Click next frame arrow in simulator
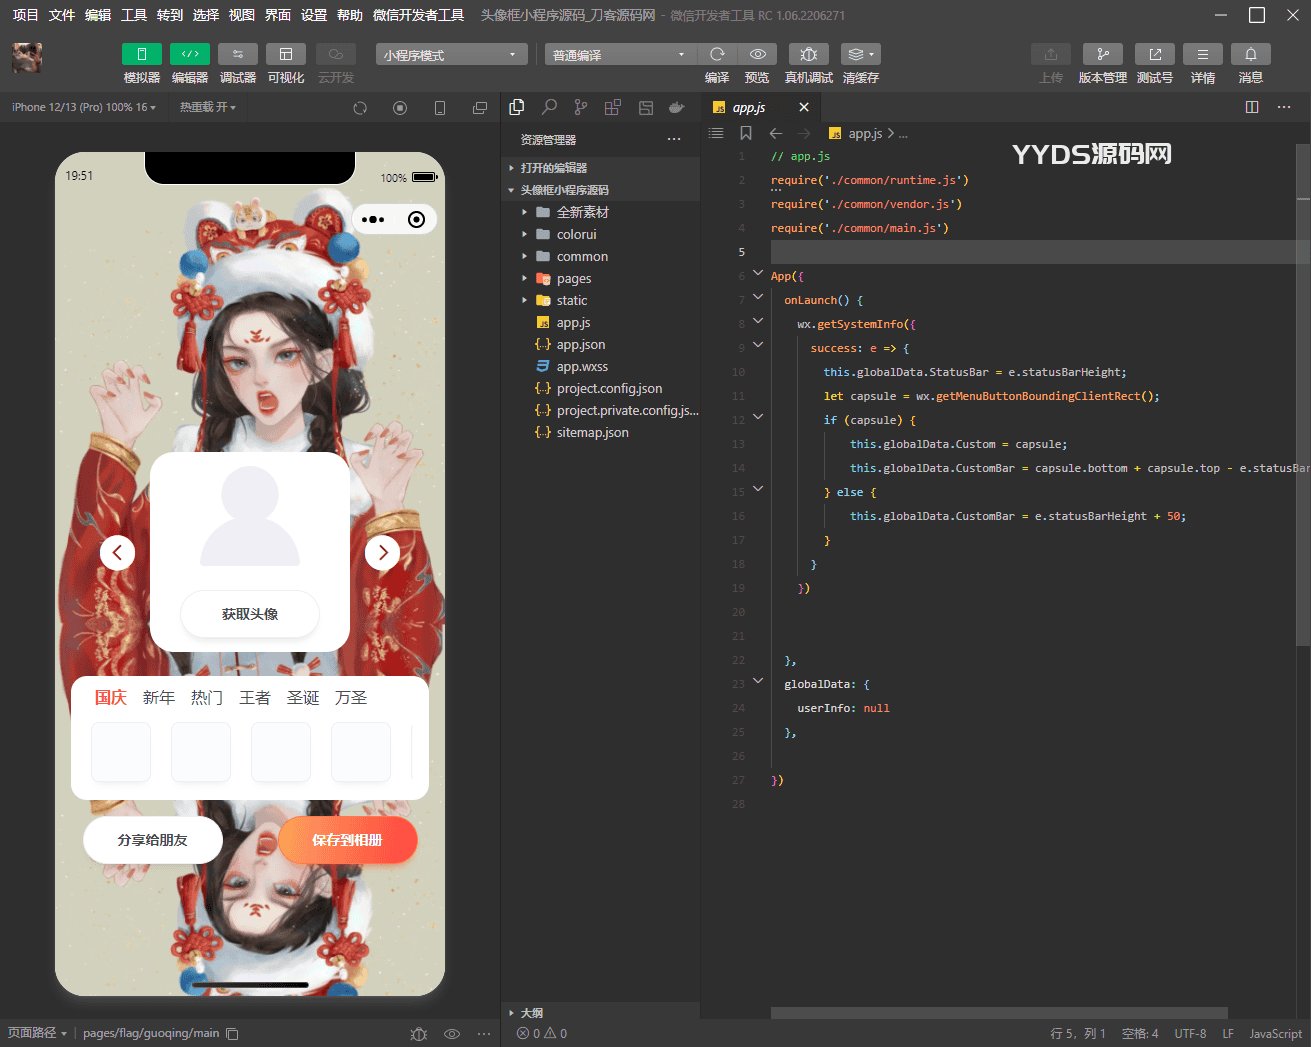Viewport: 1311px width, 1047px height. [382, 552]
